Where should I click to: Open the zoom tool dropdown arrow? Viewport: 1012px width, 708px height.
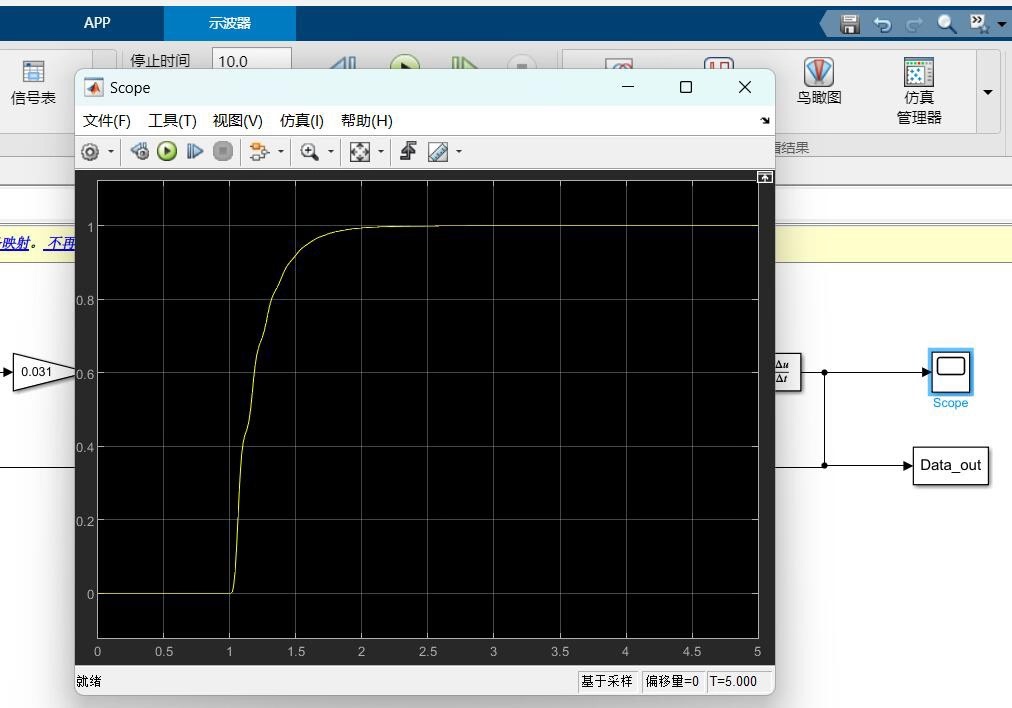click(x=331, y=152)
